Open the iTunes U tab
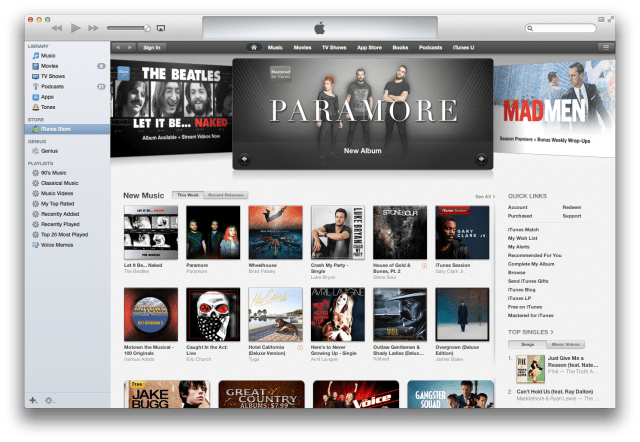 pyautogui.click(x=463, y=47)
